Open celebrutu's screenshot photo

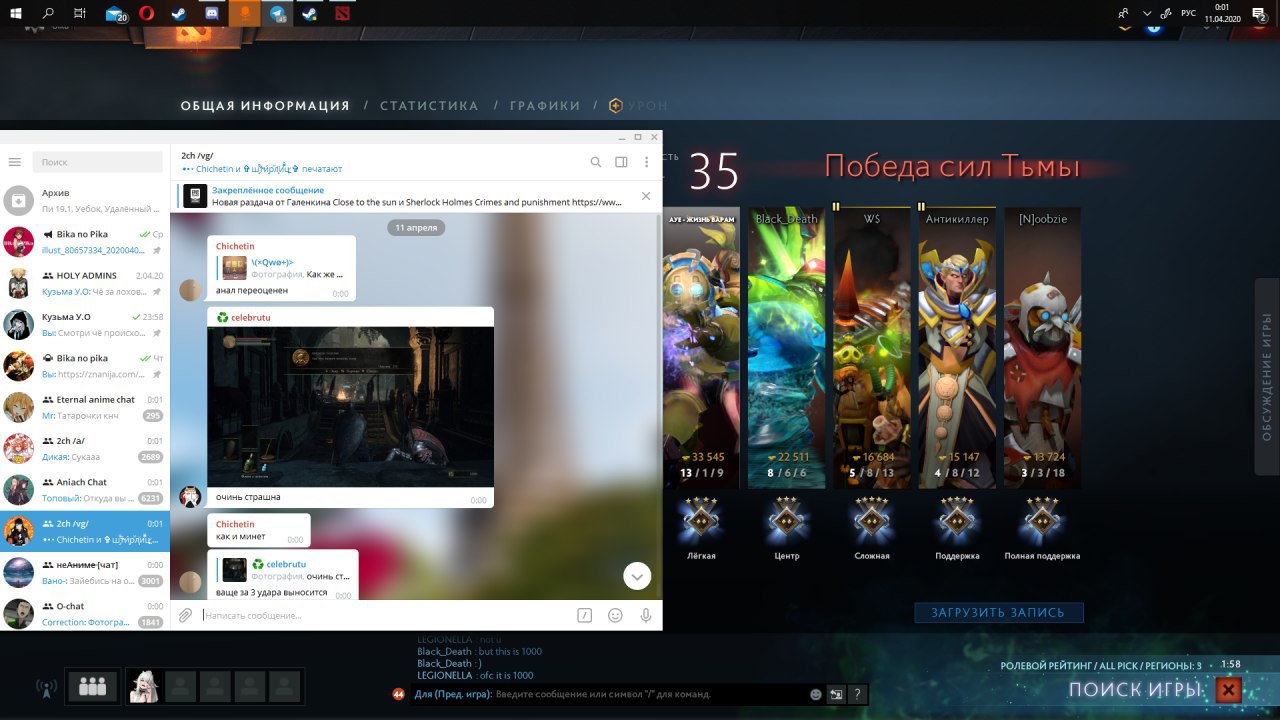(x=350, y=407)
